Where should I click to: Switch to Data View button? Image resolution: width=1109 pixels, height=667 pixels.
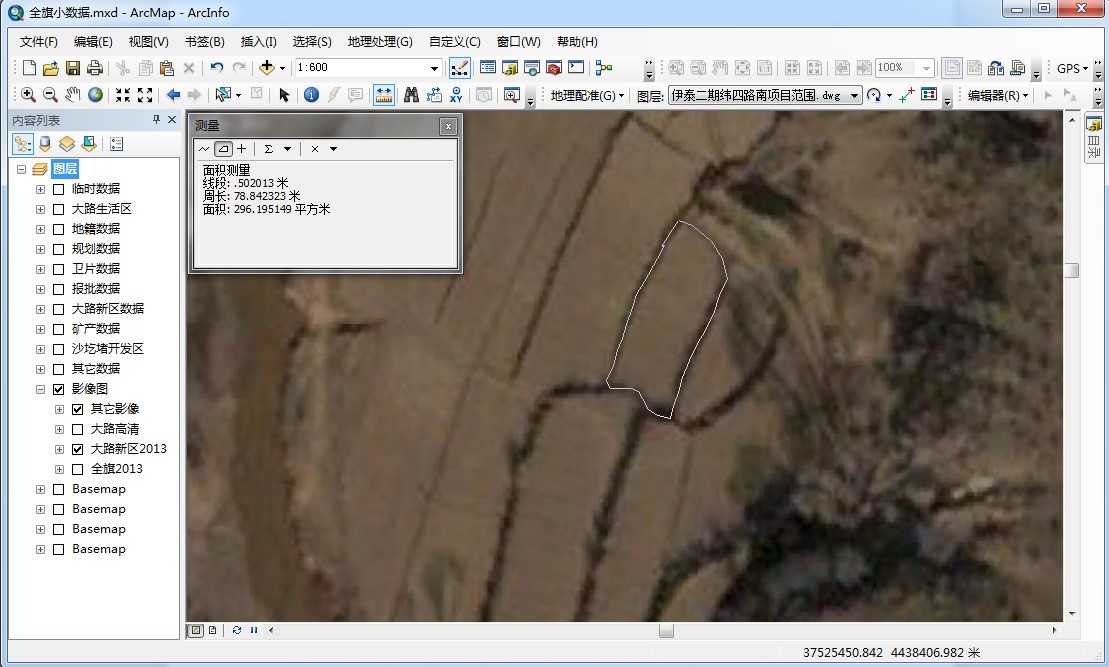196,630
